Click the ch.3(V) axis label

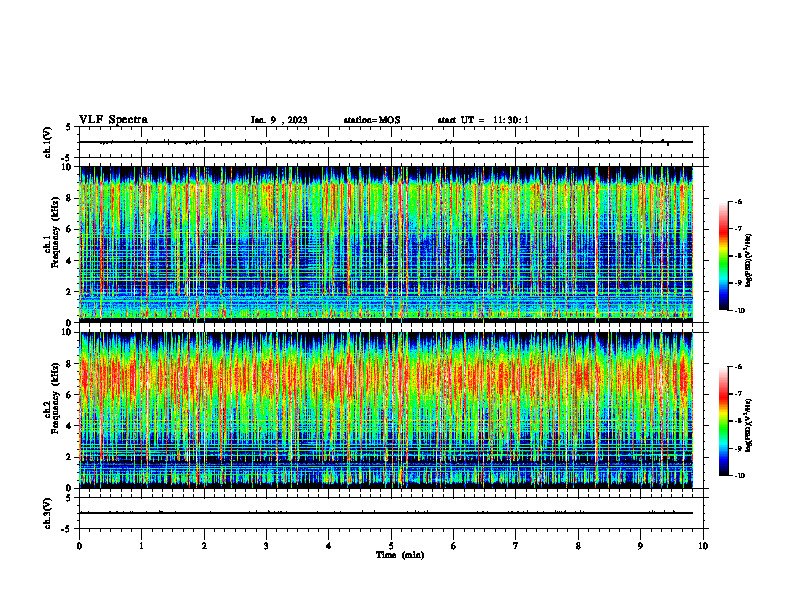click(x=47, y=513)
